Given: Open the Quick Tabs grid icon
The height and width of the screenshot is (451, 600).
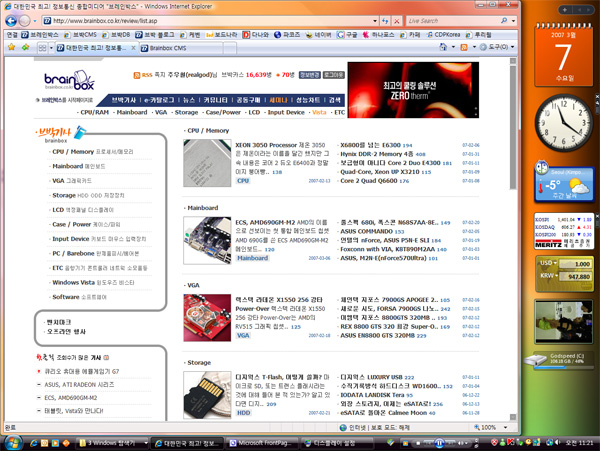Looking at the screenshot, I should click(42, 48).
